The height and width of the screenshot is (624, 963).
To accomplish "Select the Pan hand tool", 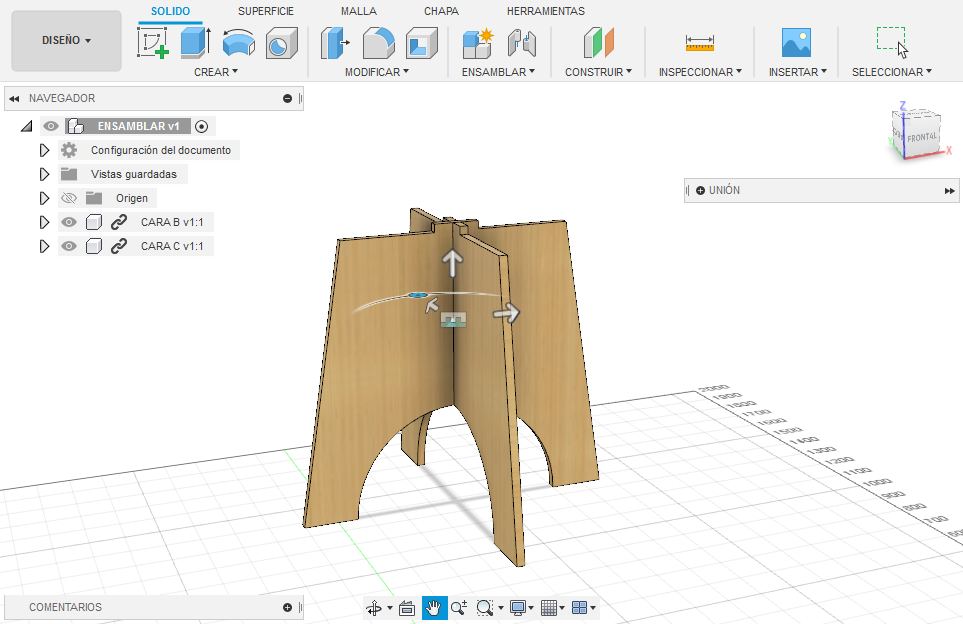I will [434, 608].
